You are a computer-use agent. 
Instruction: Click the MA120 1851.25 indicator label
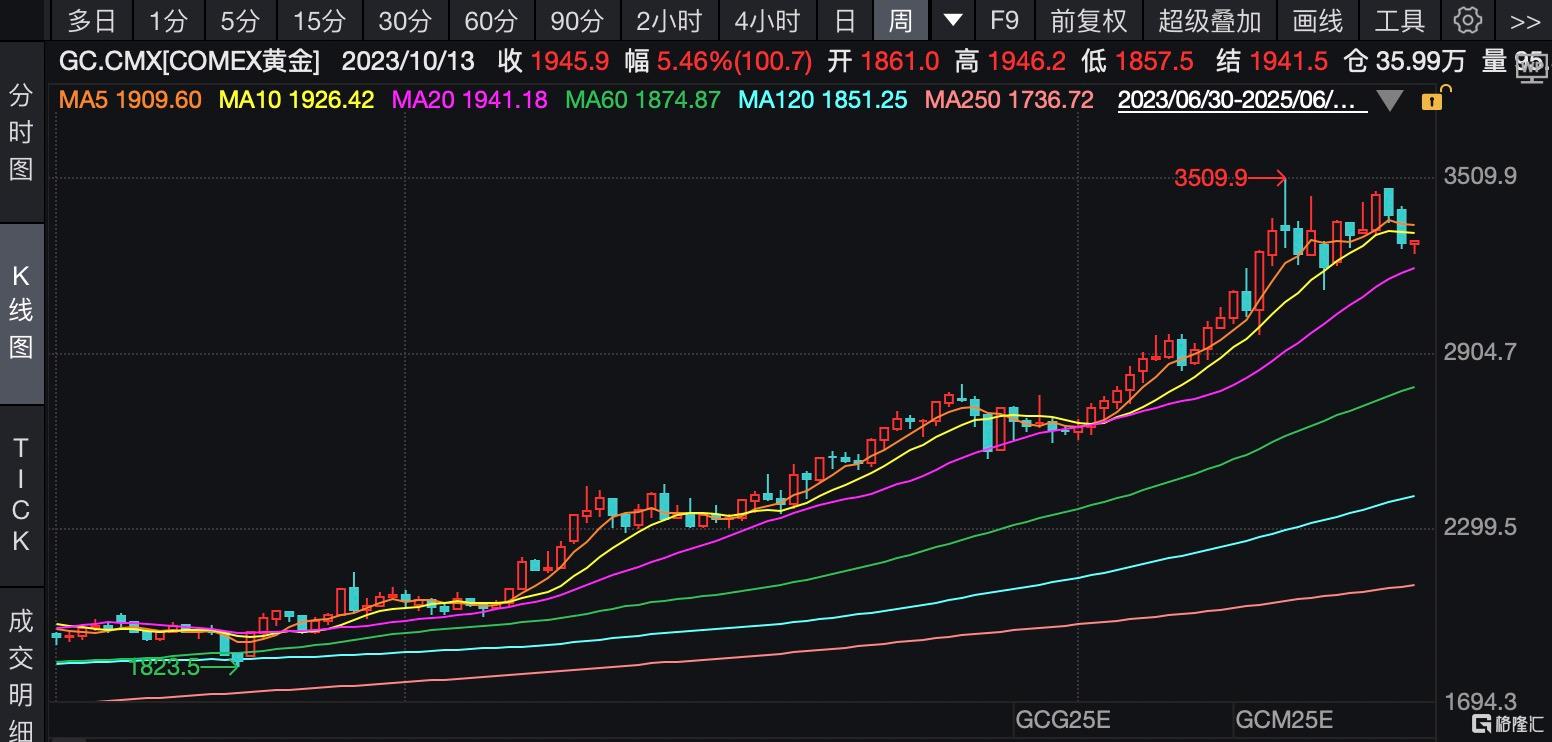point(823,100)
